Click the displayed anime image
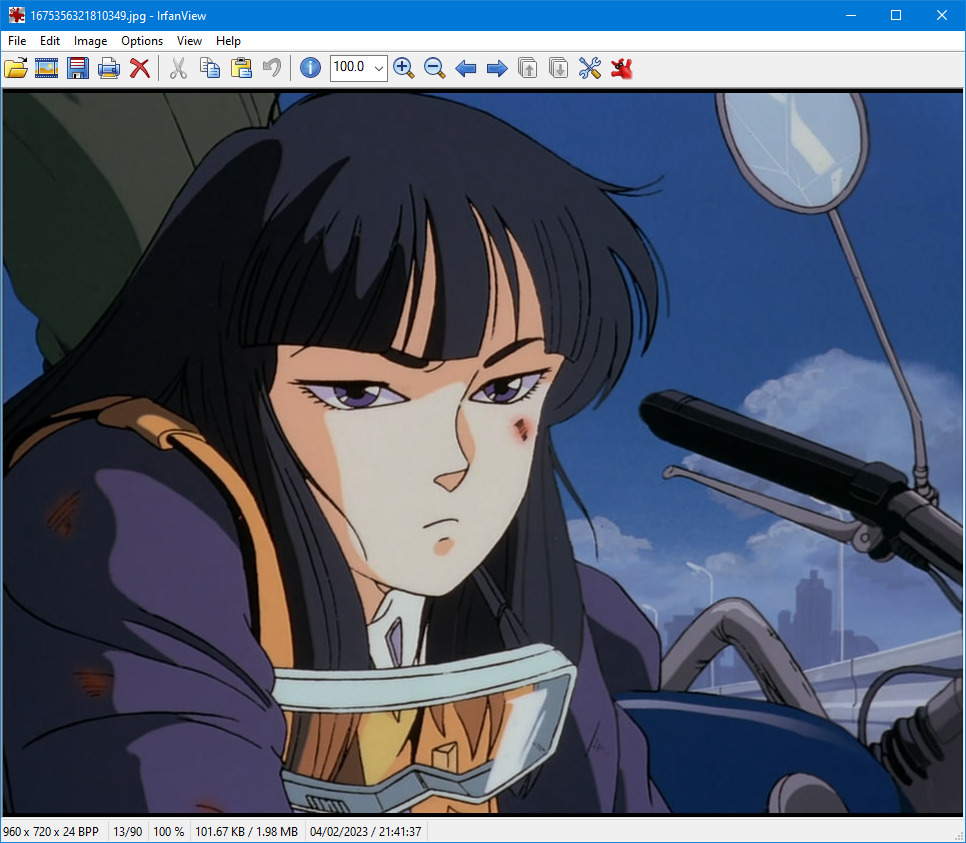Viewport: 966px width, 843px height. pos(483,453)
